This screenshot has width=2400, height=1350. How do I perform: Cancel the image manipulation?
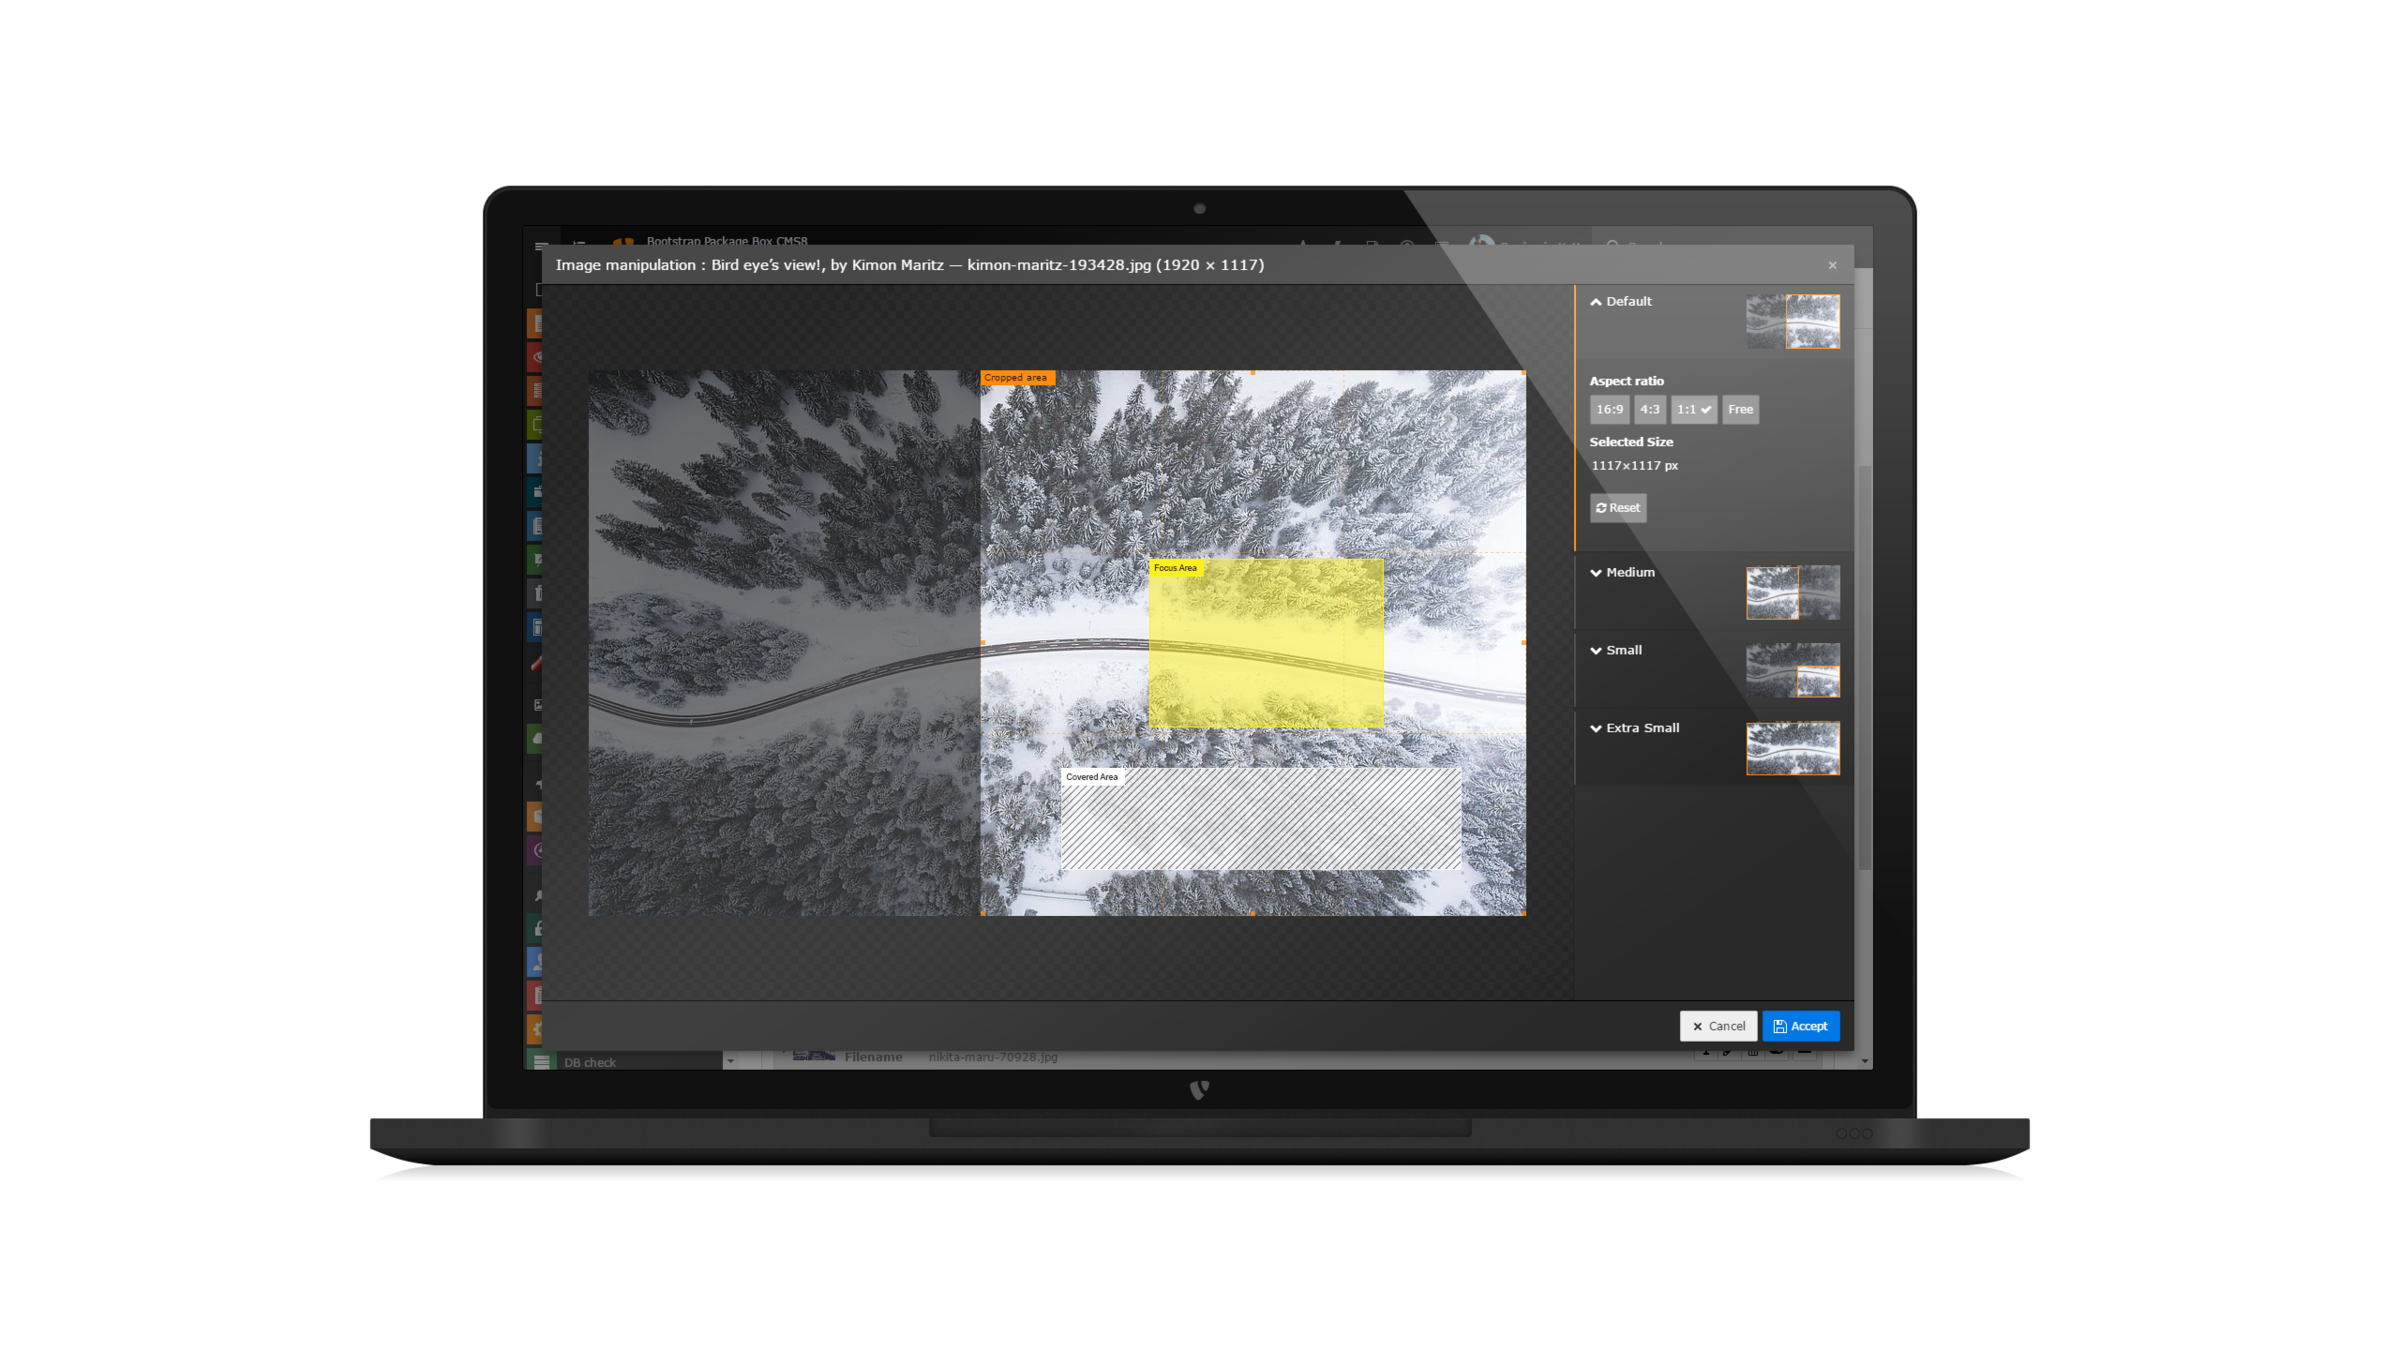1718,1026
